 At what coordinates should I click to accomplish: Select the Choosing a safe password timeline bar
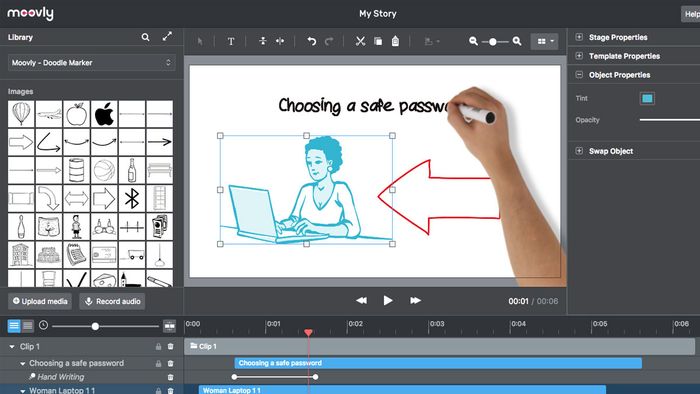pos(438,363)
